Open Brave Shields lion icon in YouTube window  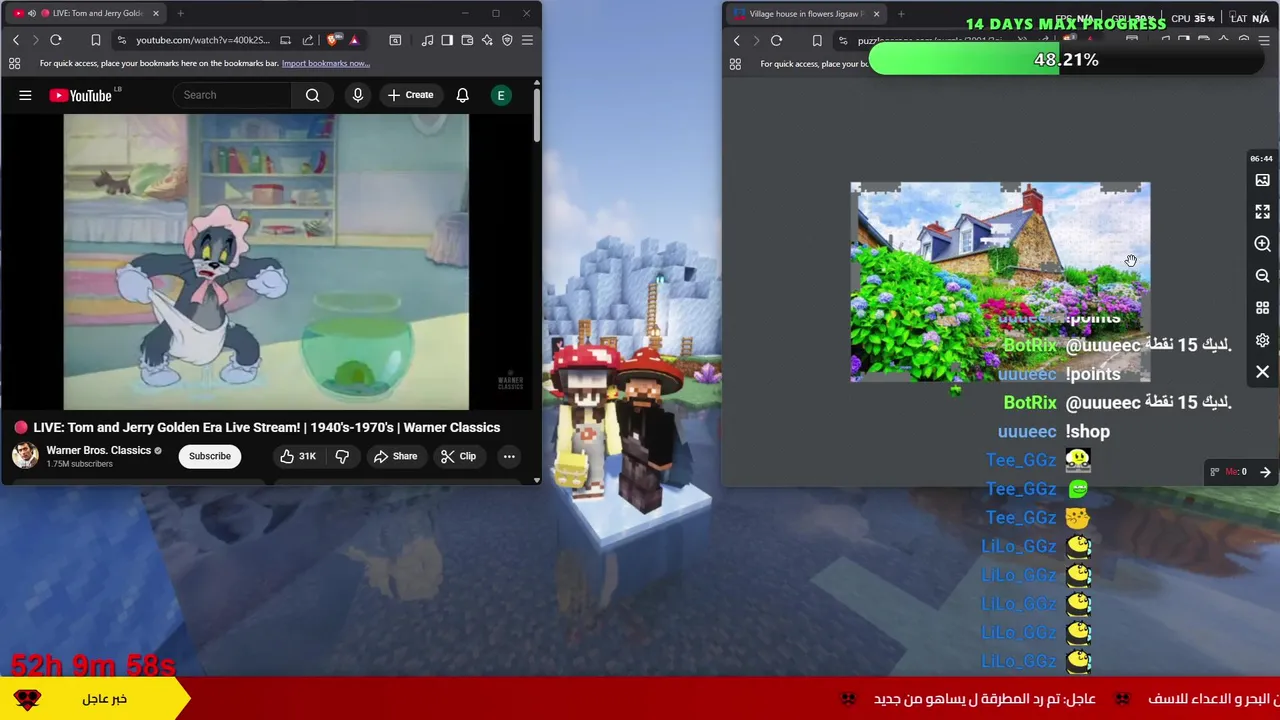[332, 40]
